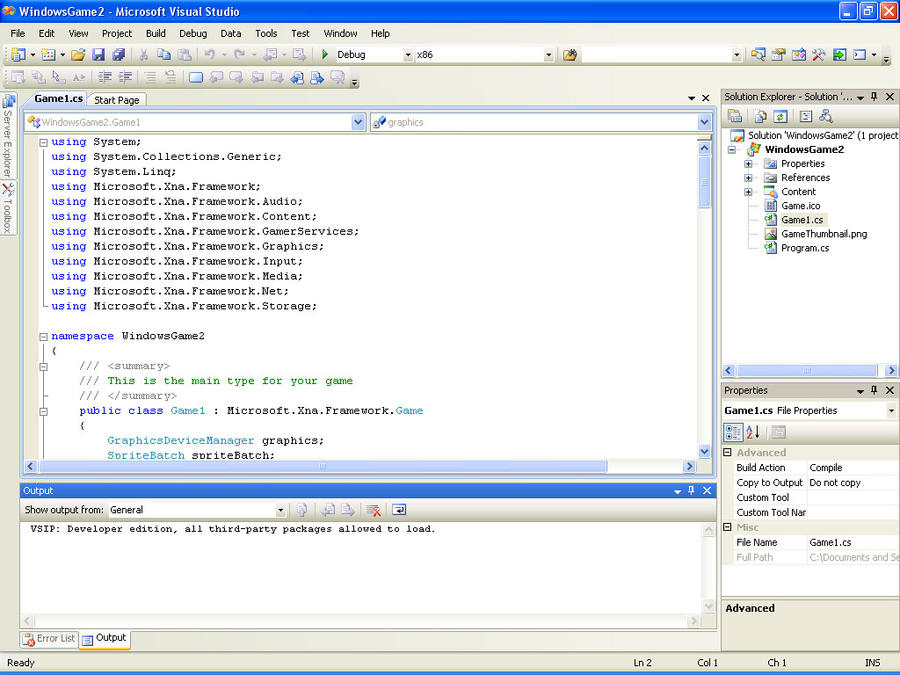Open Show output from General dropdown
The height and width of the screenshot is (675, 900).
pos(281,510)
